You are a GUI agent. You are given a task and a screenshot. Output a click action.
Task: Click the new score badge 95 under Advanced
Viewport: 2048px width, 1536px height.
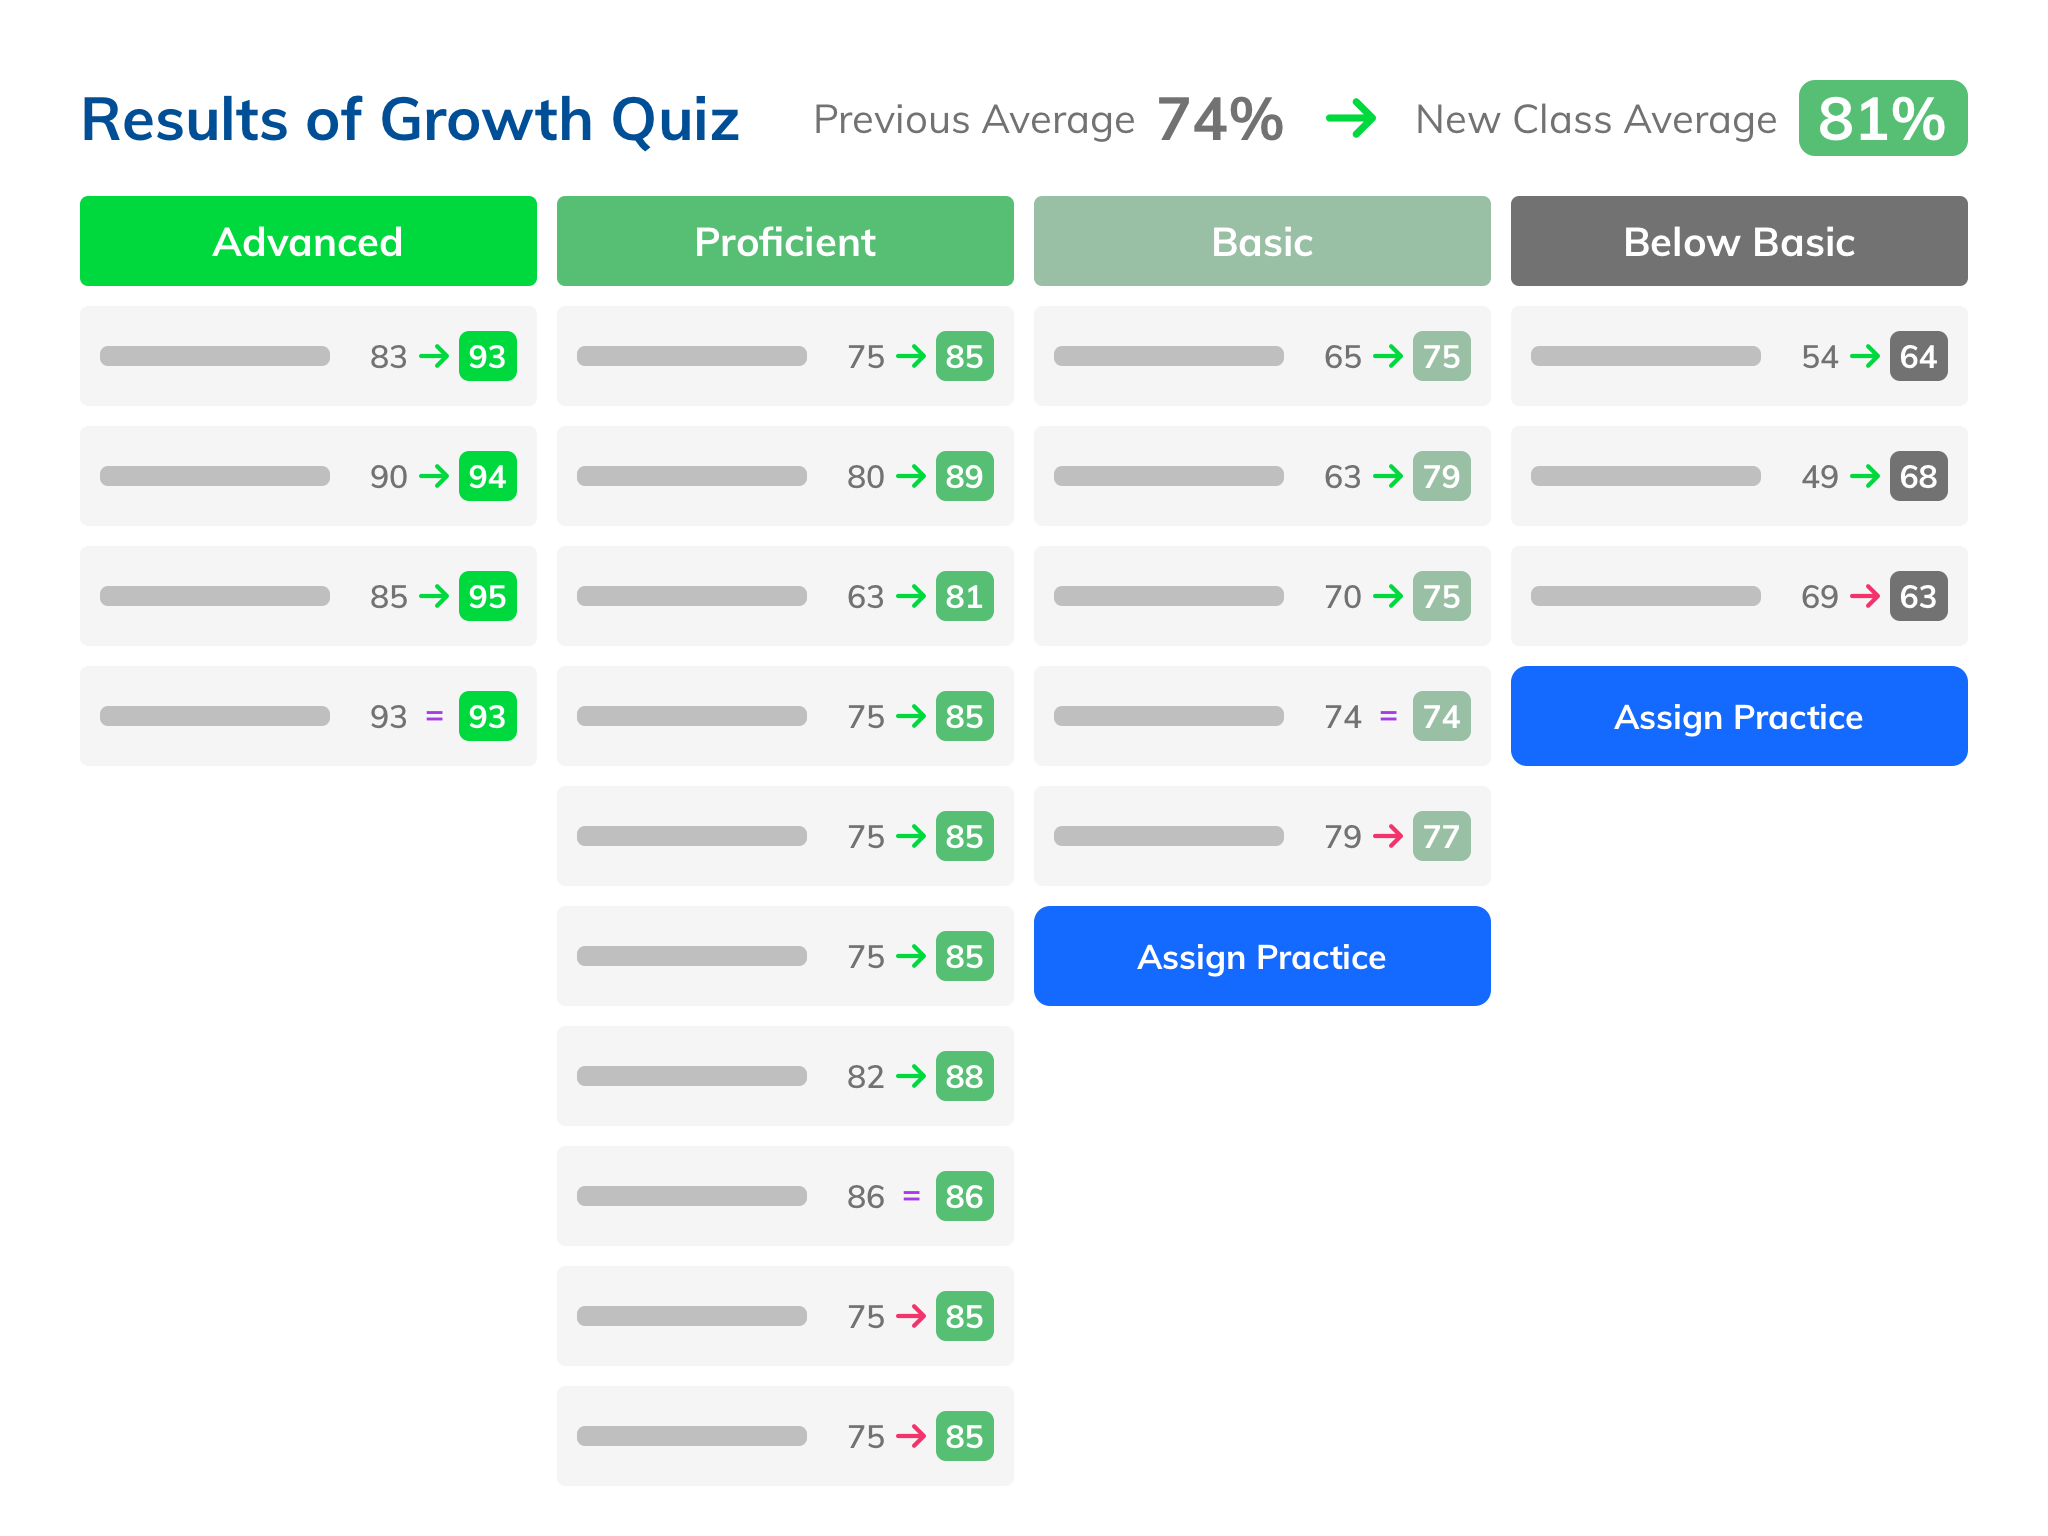point(487,596)
